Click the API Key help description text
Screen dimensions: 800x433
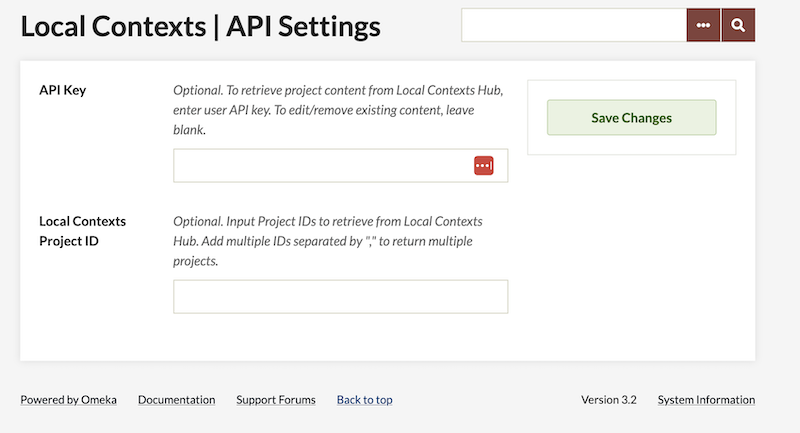coord(338,110)
